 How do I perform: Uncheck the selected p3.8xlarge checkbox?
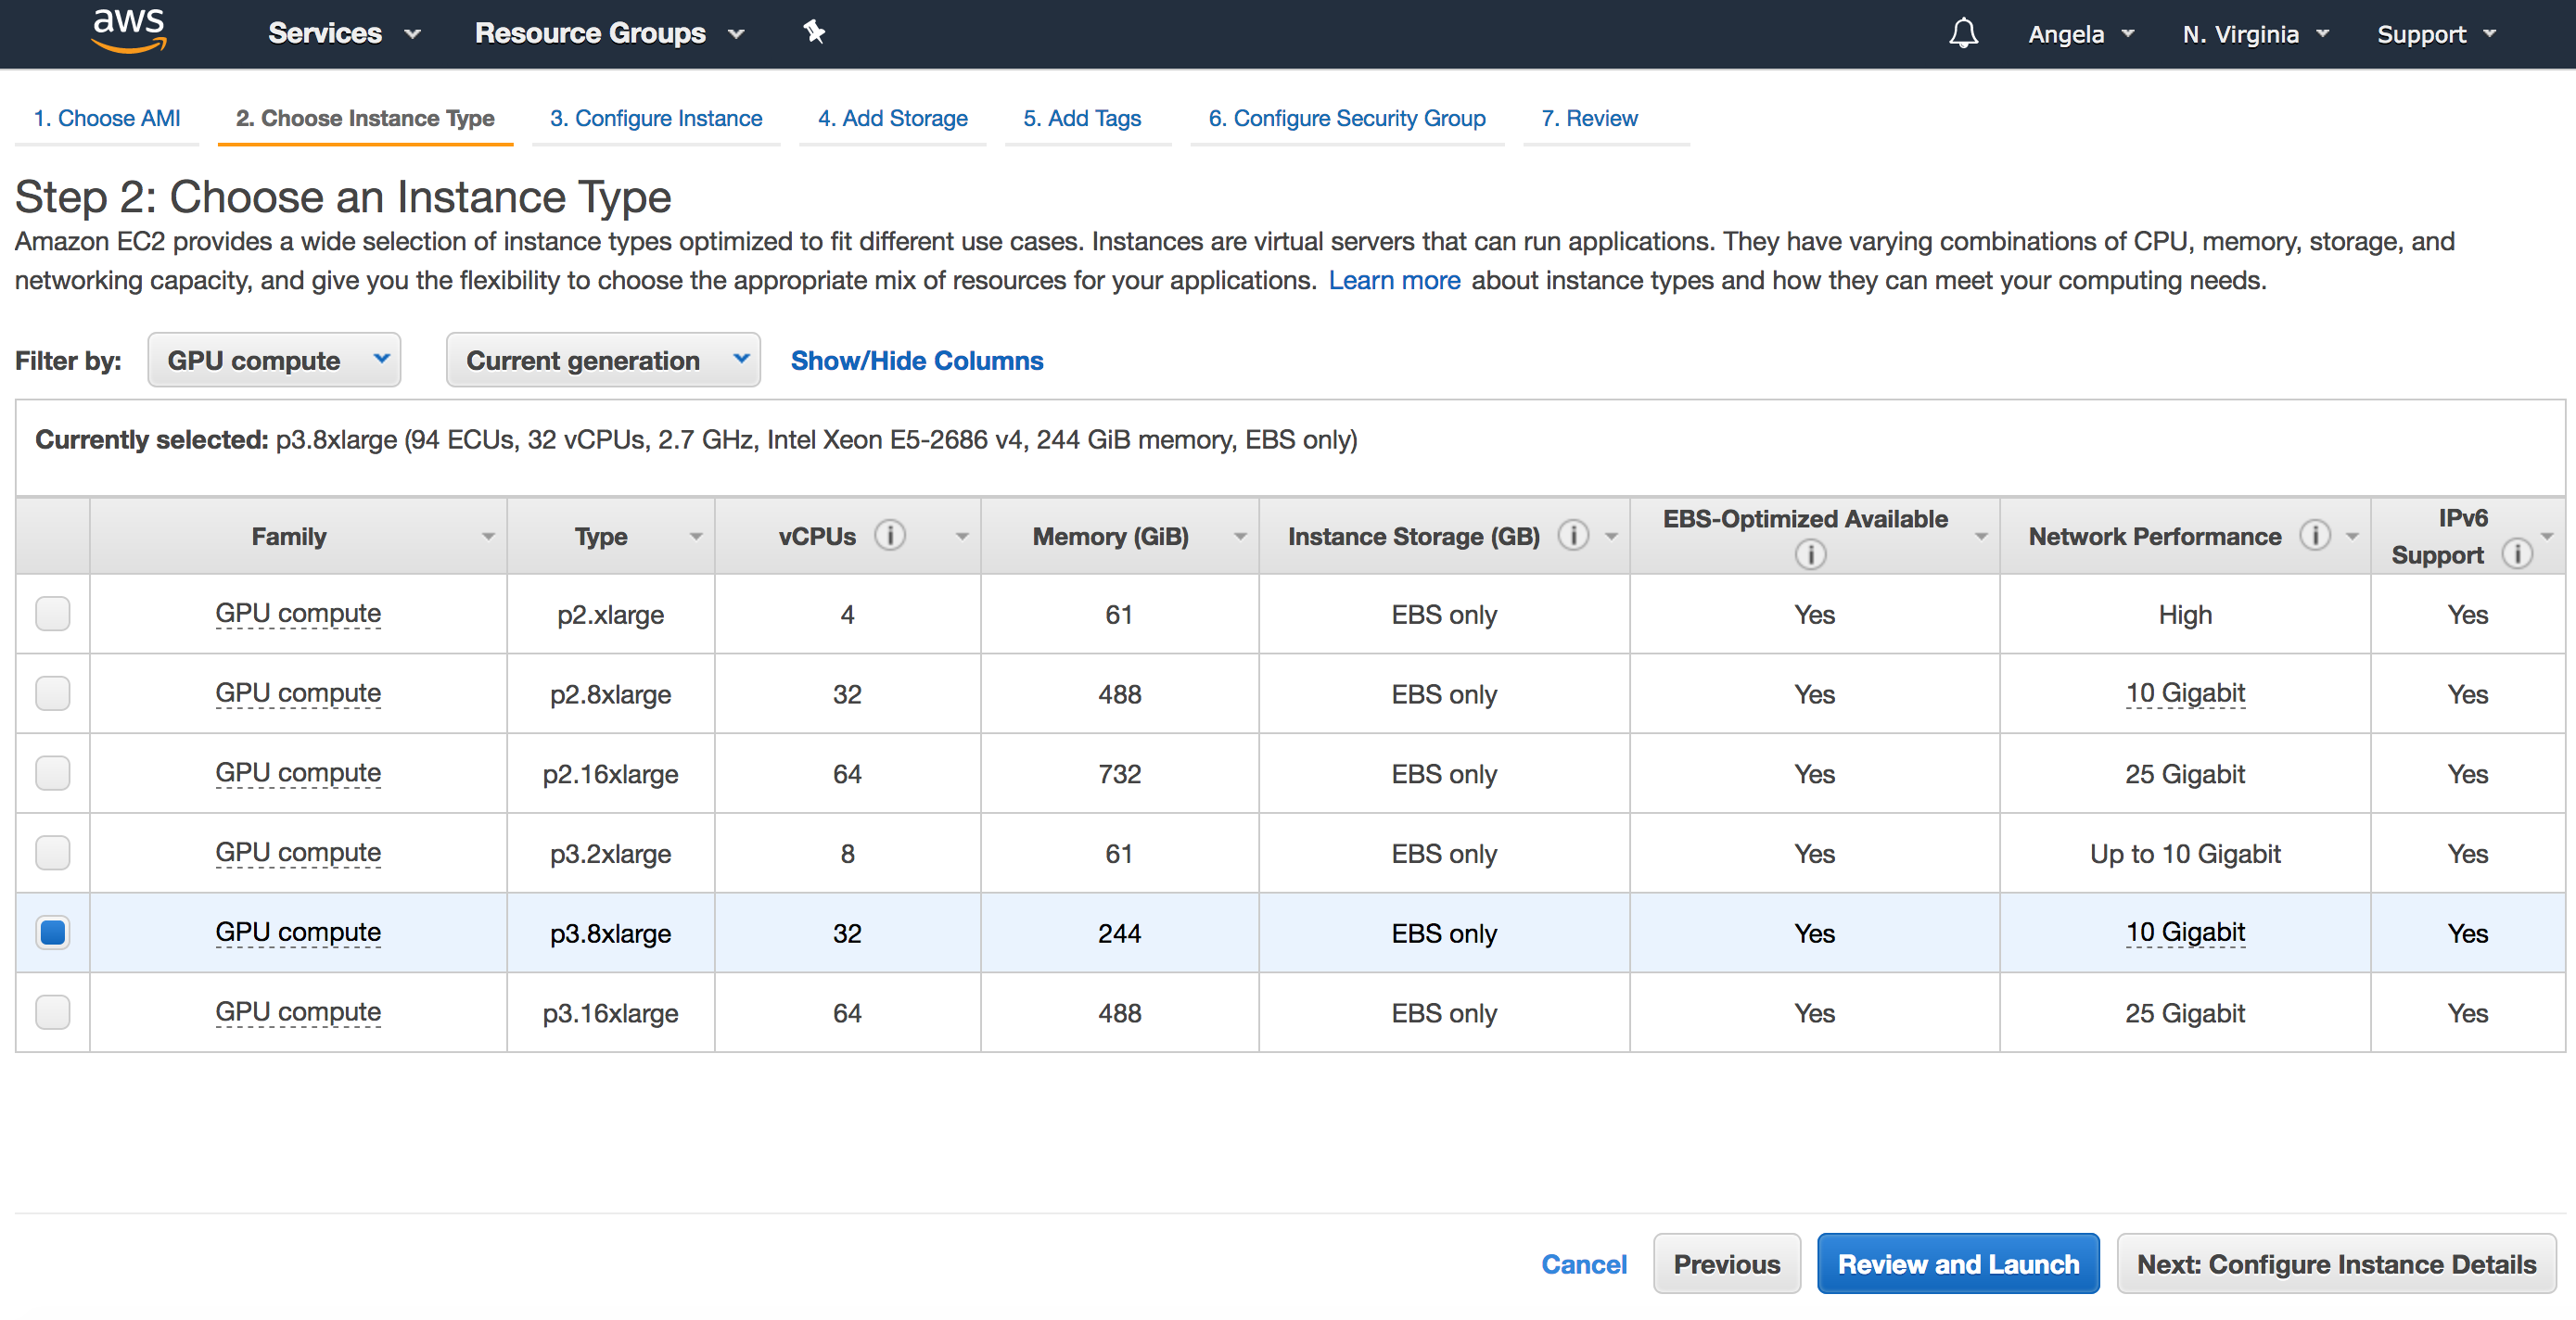tap(52, 932)
